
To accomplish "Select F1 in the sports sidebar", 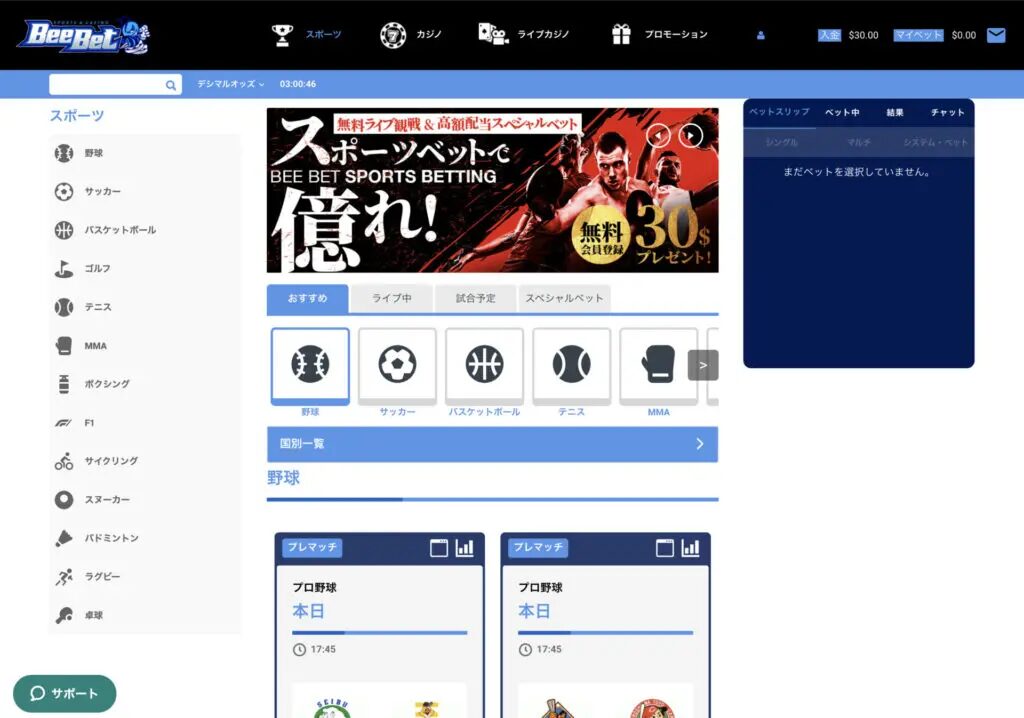I will click(x=144, y=423).
